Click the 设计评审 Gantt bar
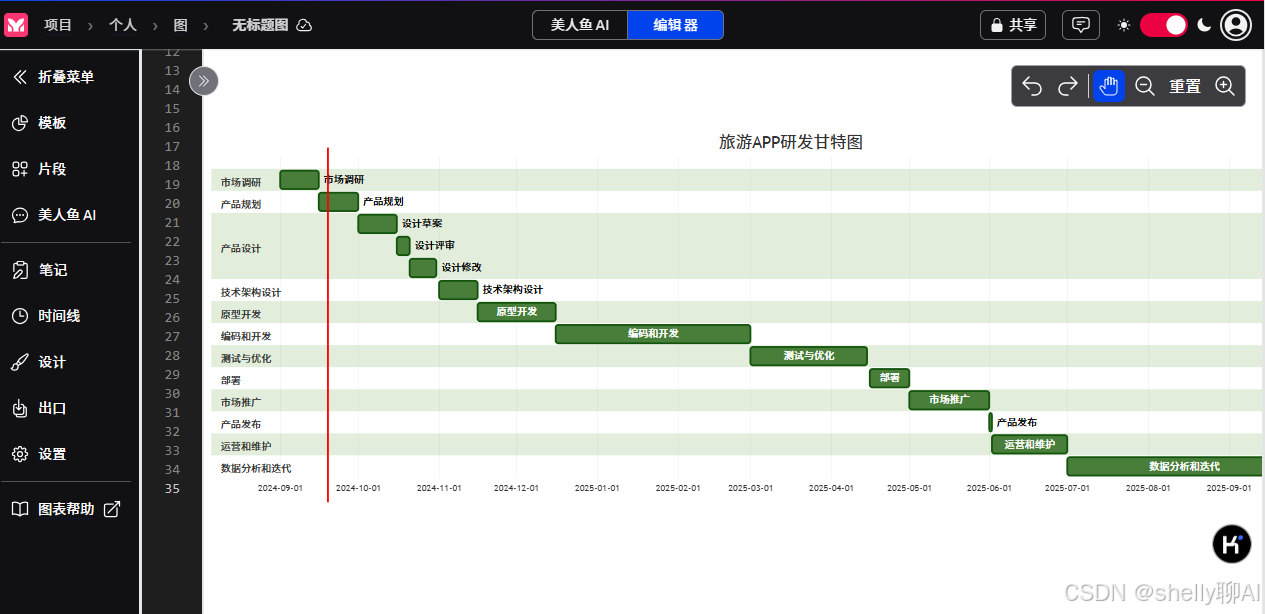 pos(403,246)
